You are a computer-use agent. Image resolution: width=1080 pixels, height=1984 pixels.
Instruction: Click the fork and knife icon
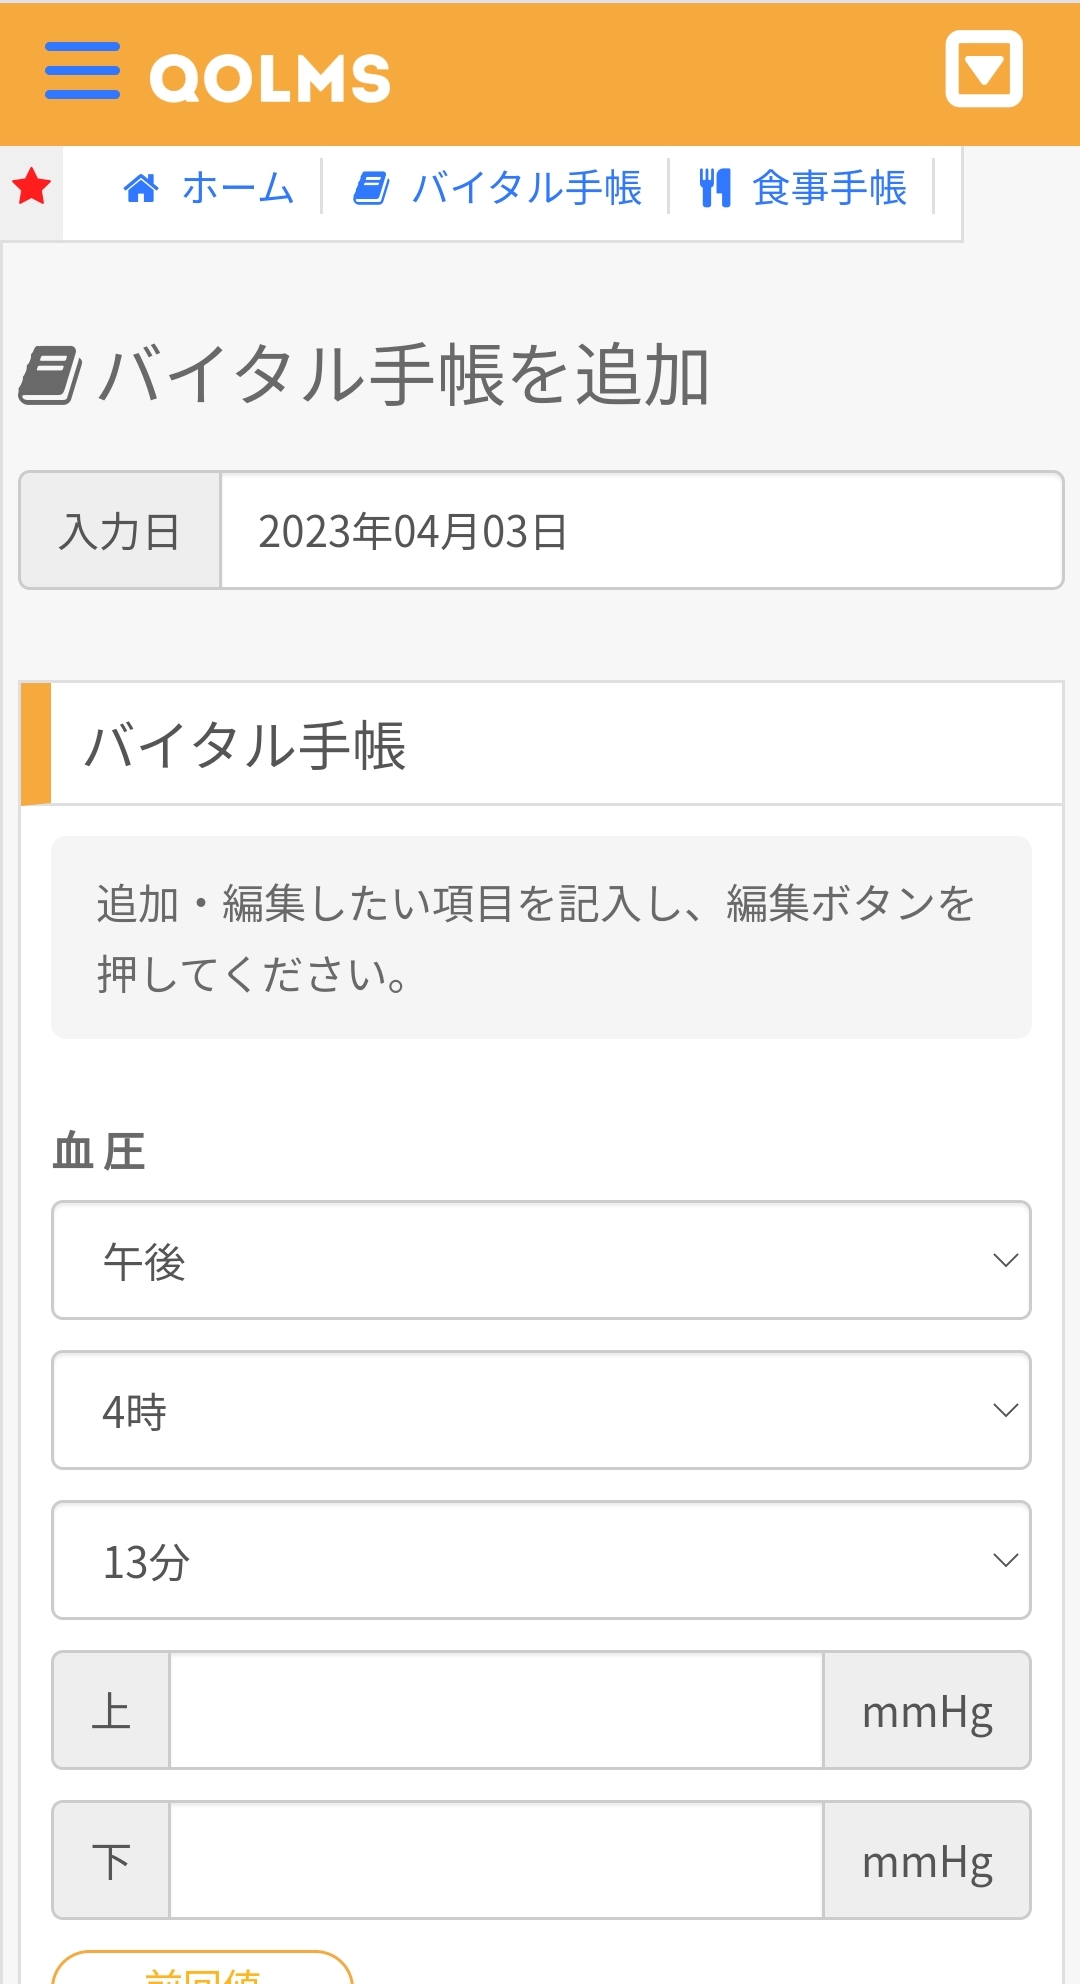[715, 188]
